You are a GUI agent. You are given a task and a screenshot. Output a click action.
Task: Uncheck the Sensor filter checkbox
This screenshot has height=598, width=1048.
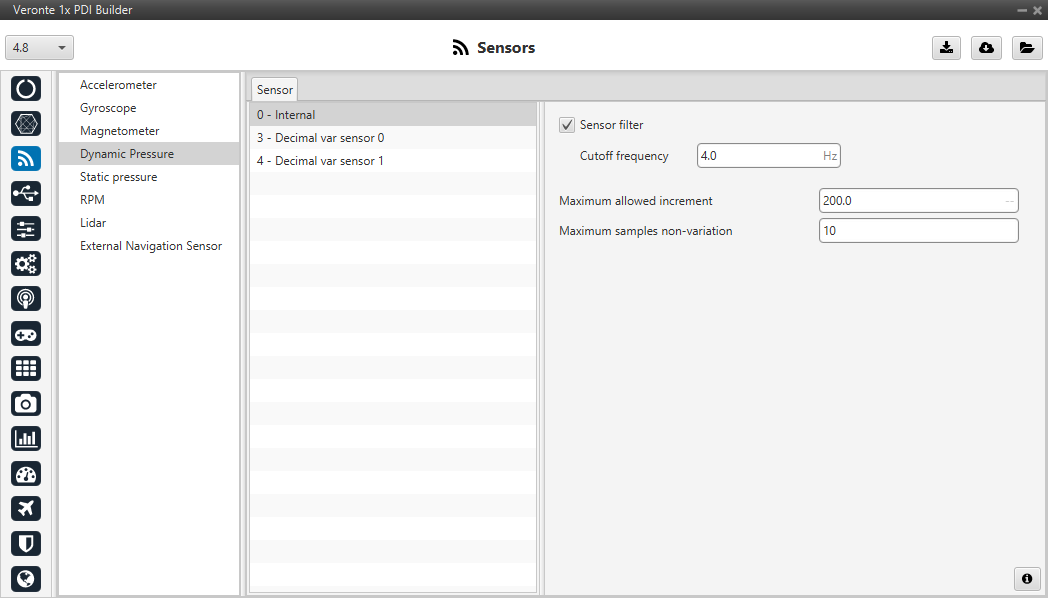tap(567, 125)
